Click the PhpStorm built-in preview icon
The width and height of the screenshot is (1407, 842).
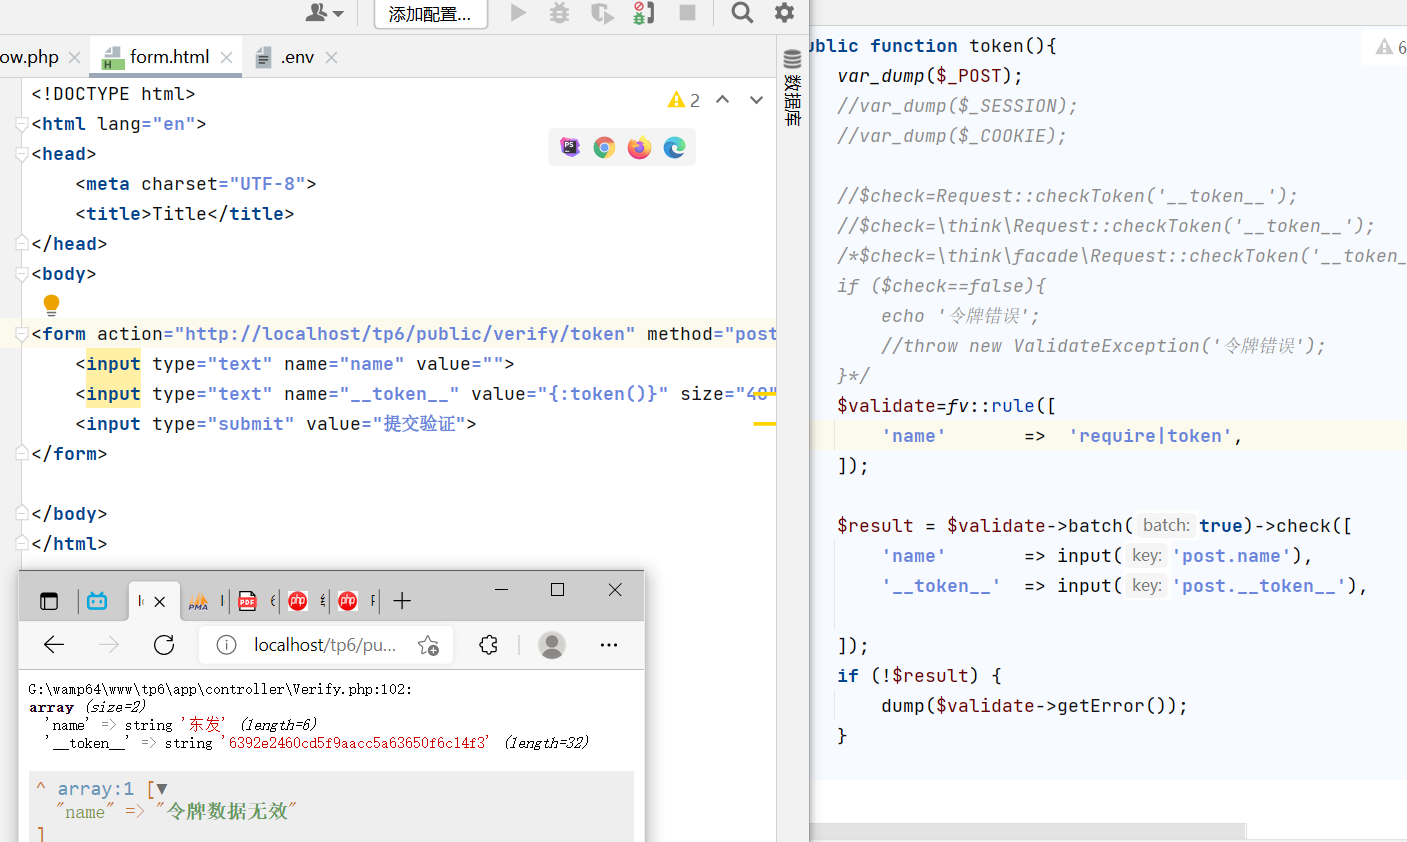tap(569, 148)
